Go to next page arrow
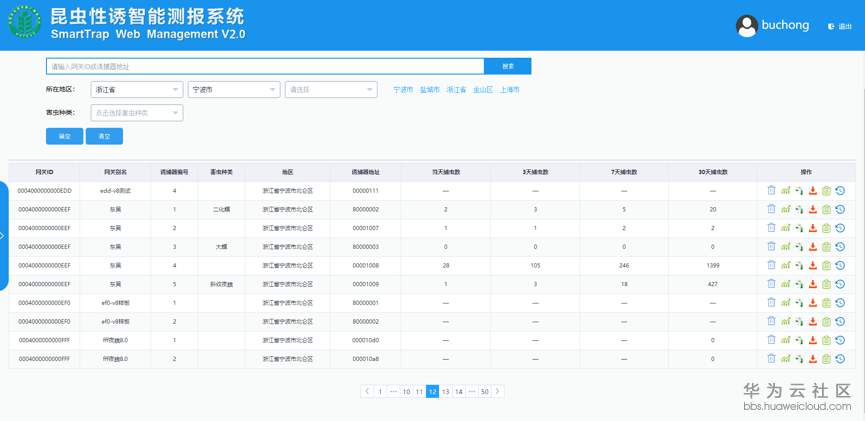Screen dimensions: 865x421 [498, 391]
